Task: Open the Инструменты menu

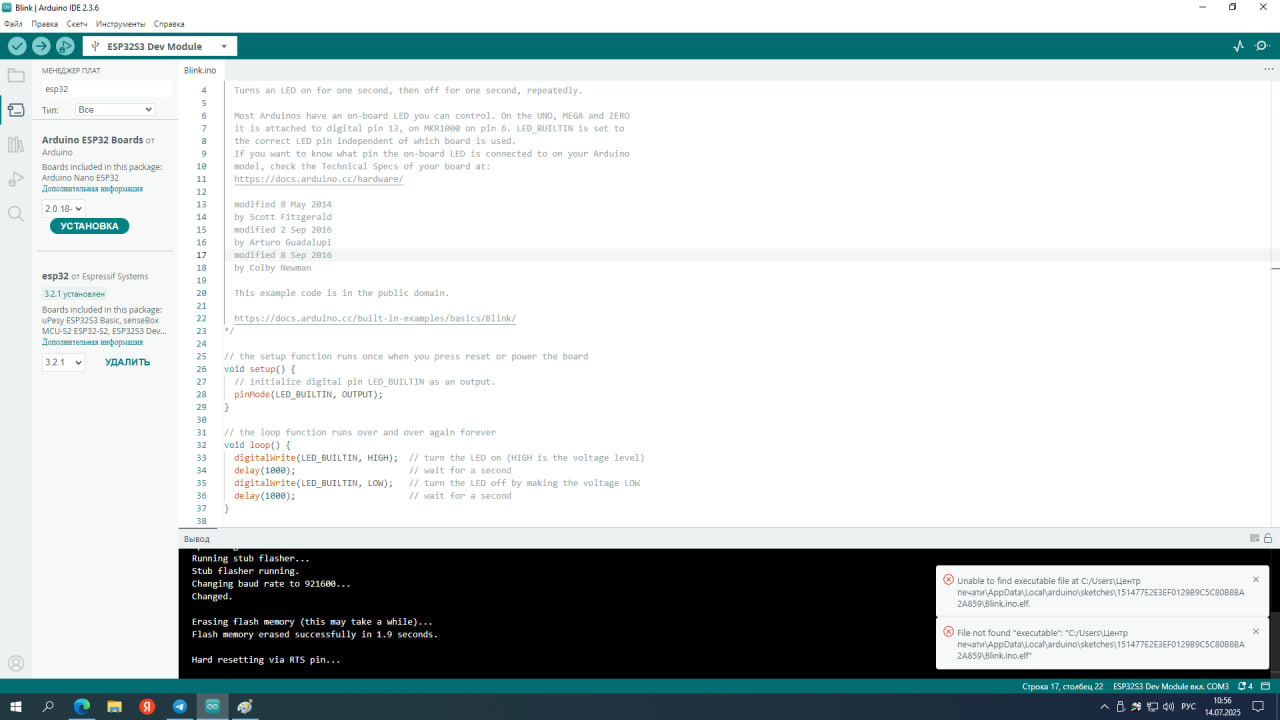Action: pyautogui.click(x=120, y=23)
